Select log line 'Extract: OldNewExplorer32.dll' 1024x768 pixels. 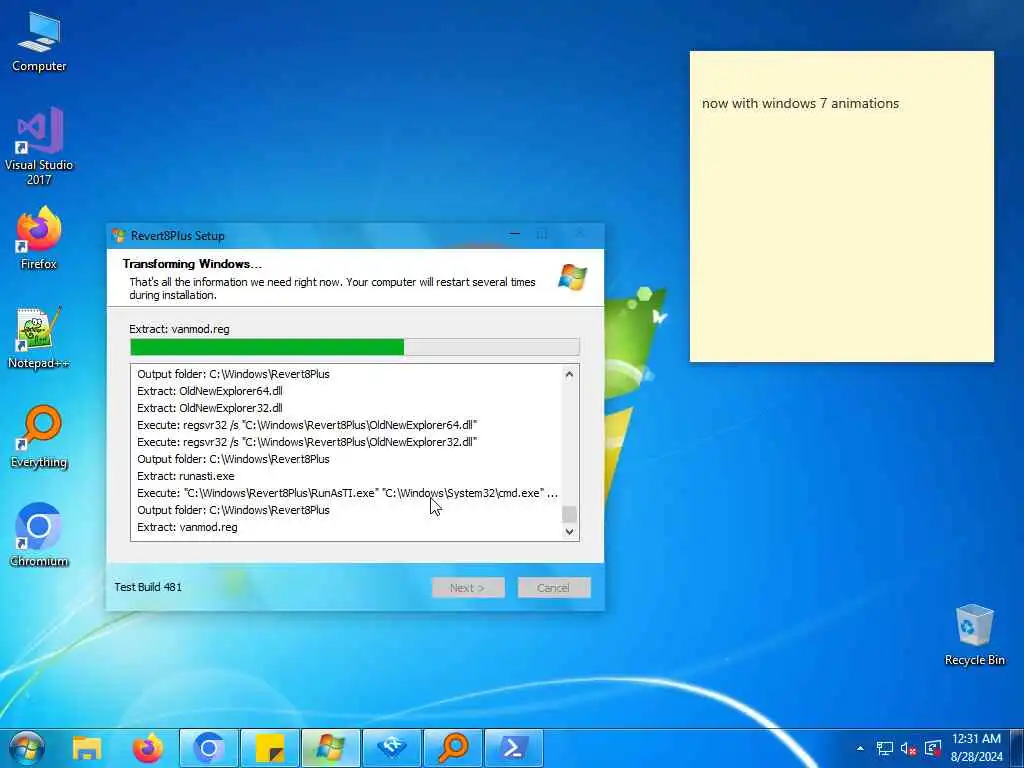click(x=210, y=408)
